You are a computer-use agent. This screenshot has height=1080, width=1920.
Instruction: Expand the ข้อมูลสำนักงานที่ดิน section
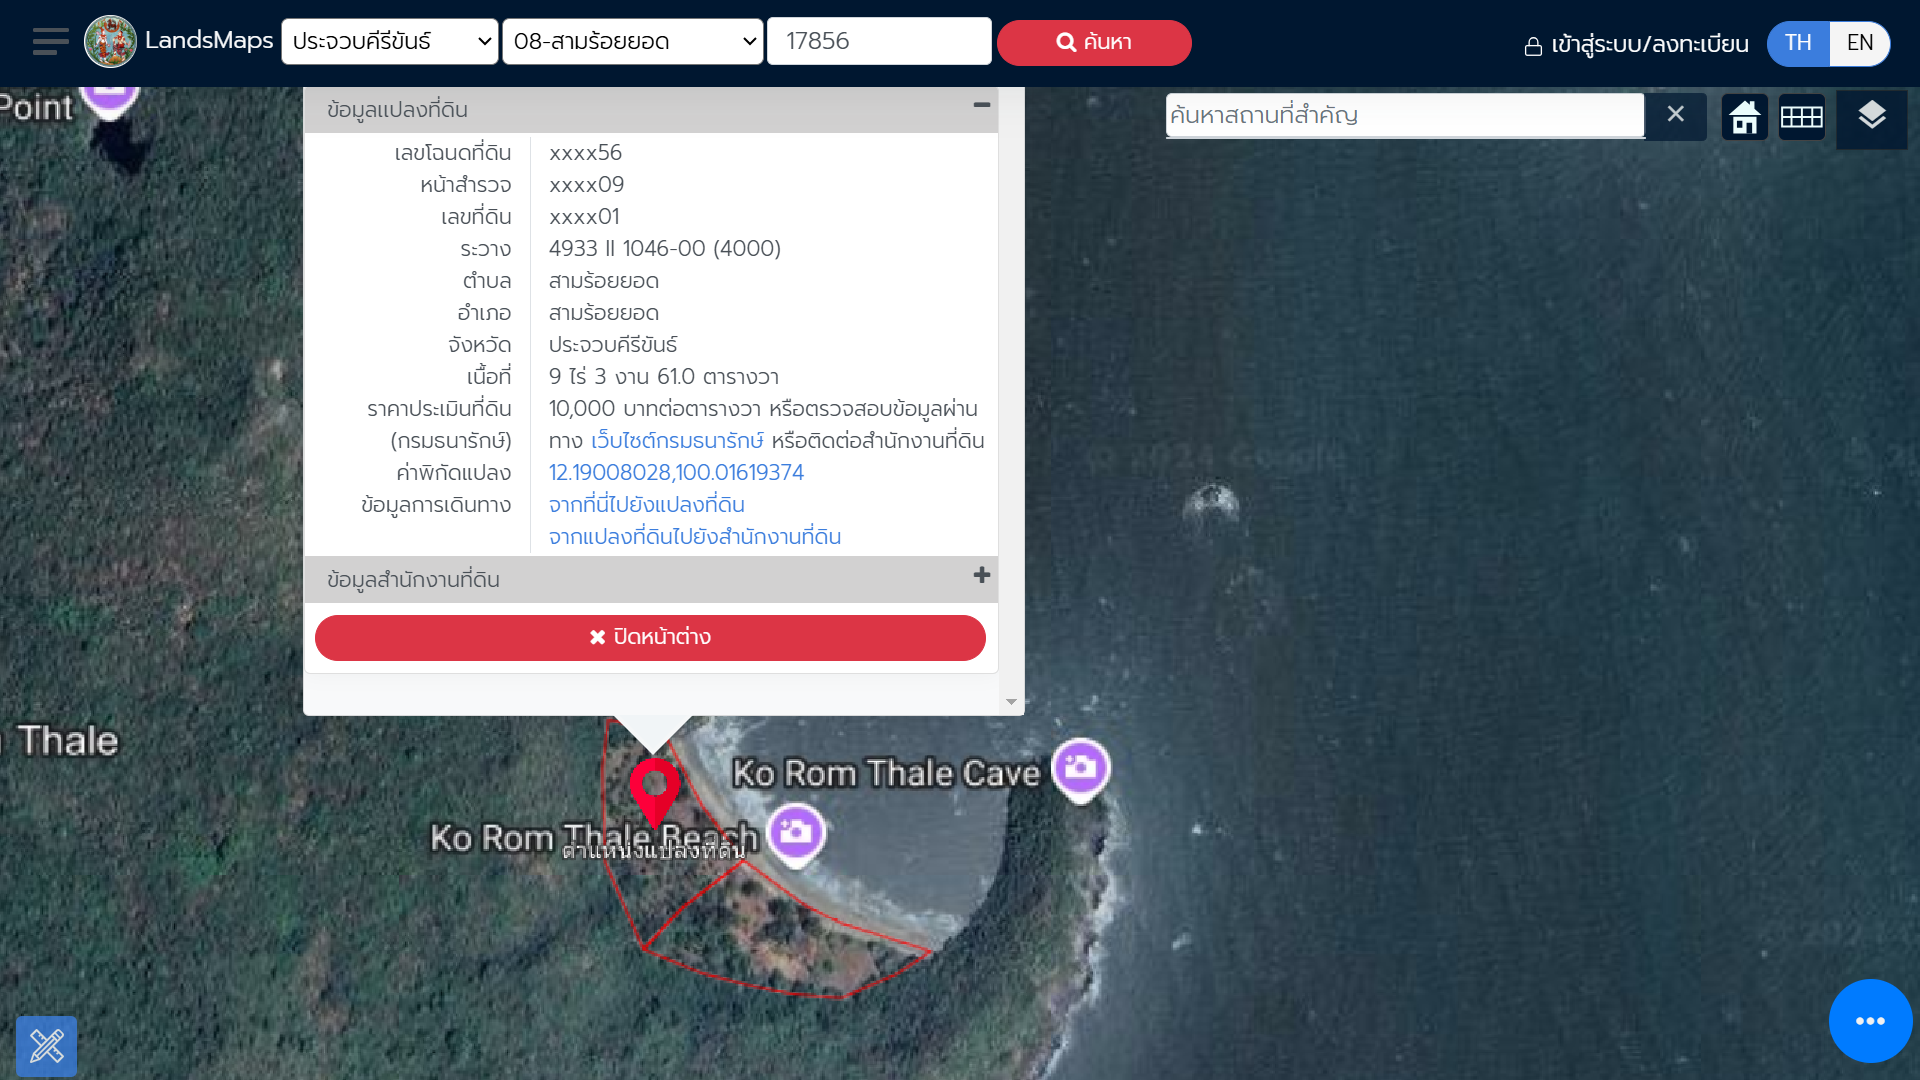982,575
